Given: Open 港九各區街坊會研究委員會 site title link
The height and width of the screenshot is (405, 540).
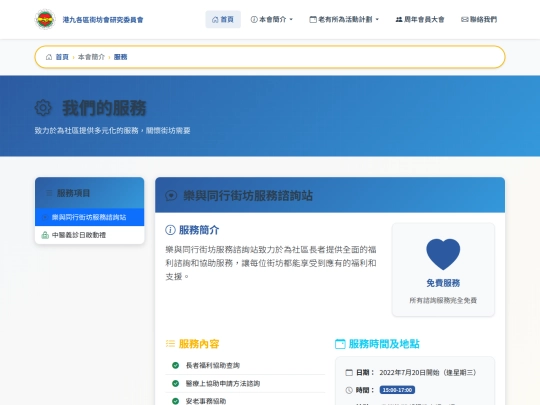Looking at the screenshot, I should click(103, 20).
